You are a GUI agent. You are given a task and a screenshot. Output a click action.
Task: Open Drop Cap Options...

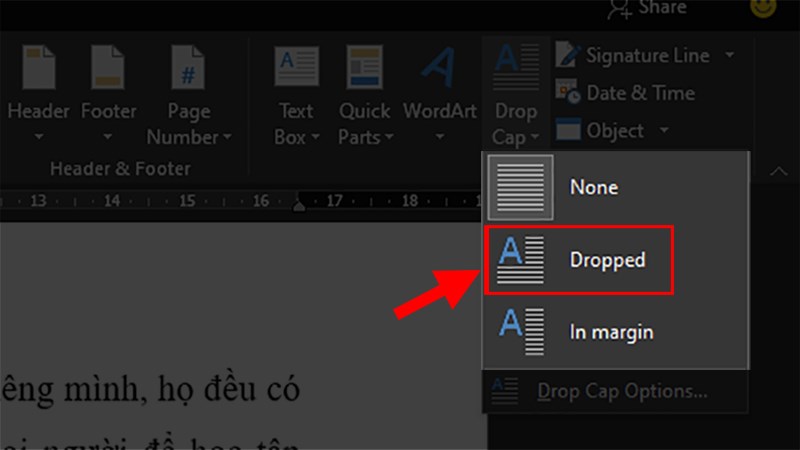click(622, 391)
